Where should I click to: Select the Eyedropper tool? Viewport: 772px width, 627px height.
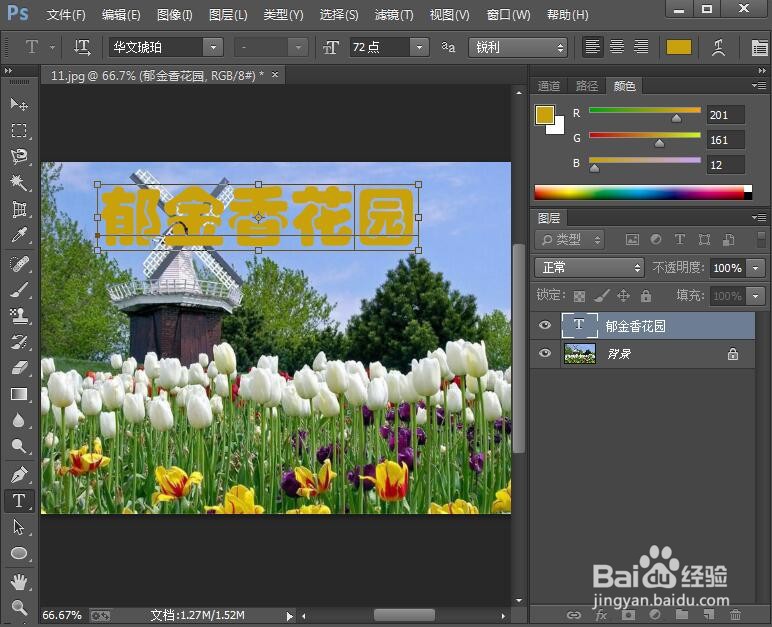[19, 235]
